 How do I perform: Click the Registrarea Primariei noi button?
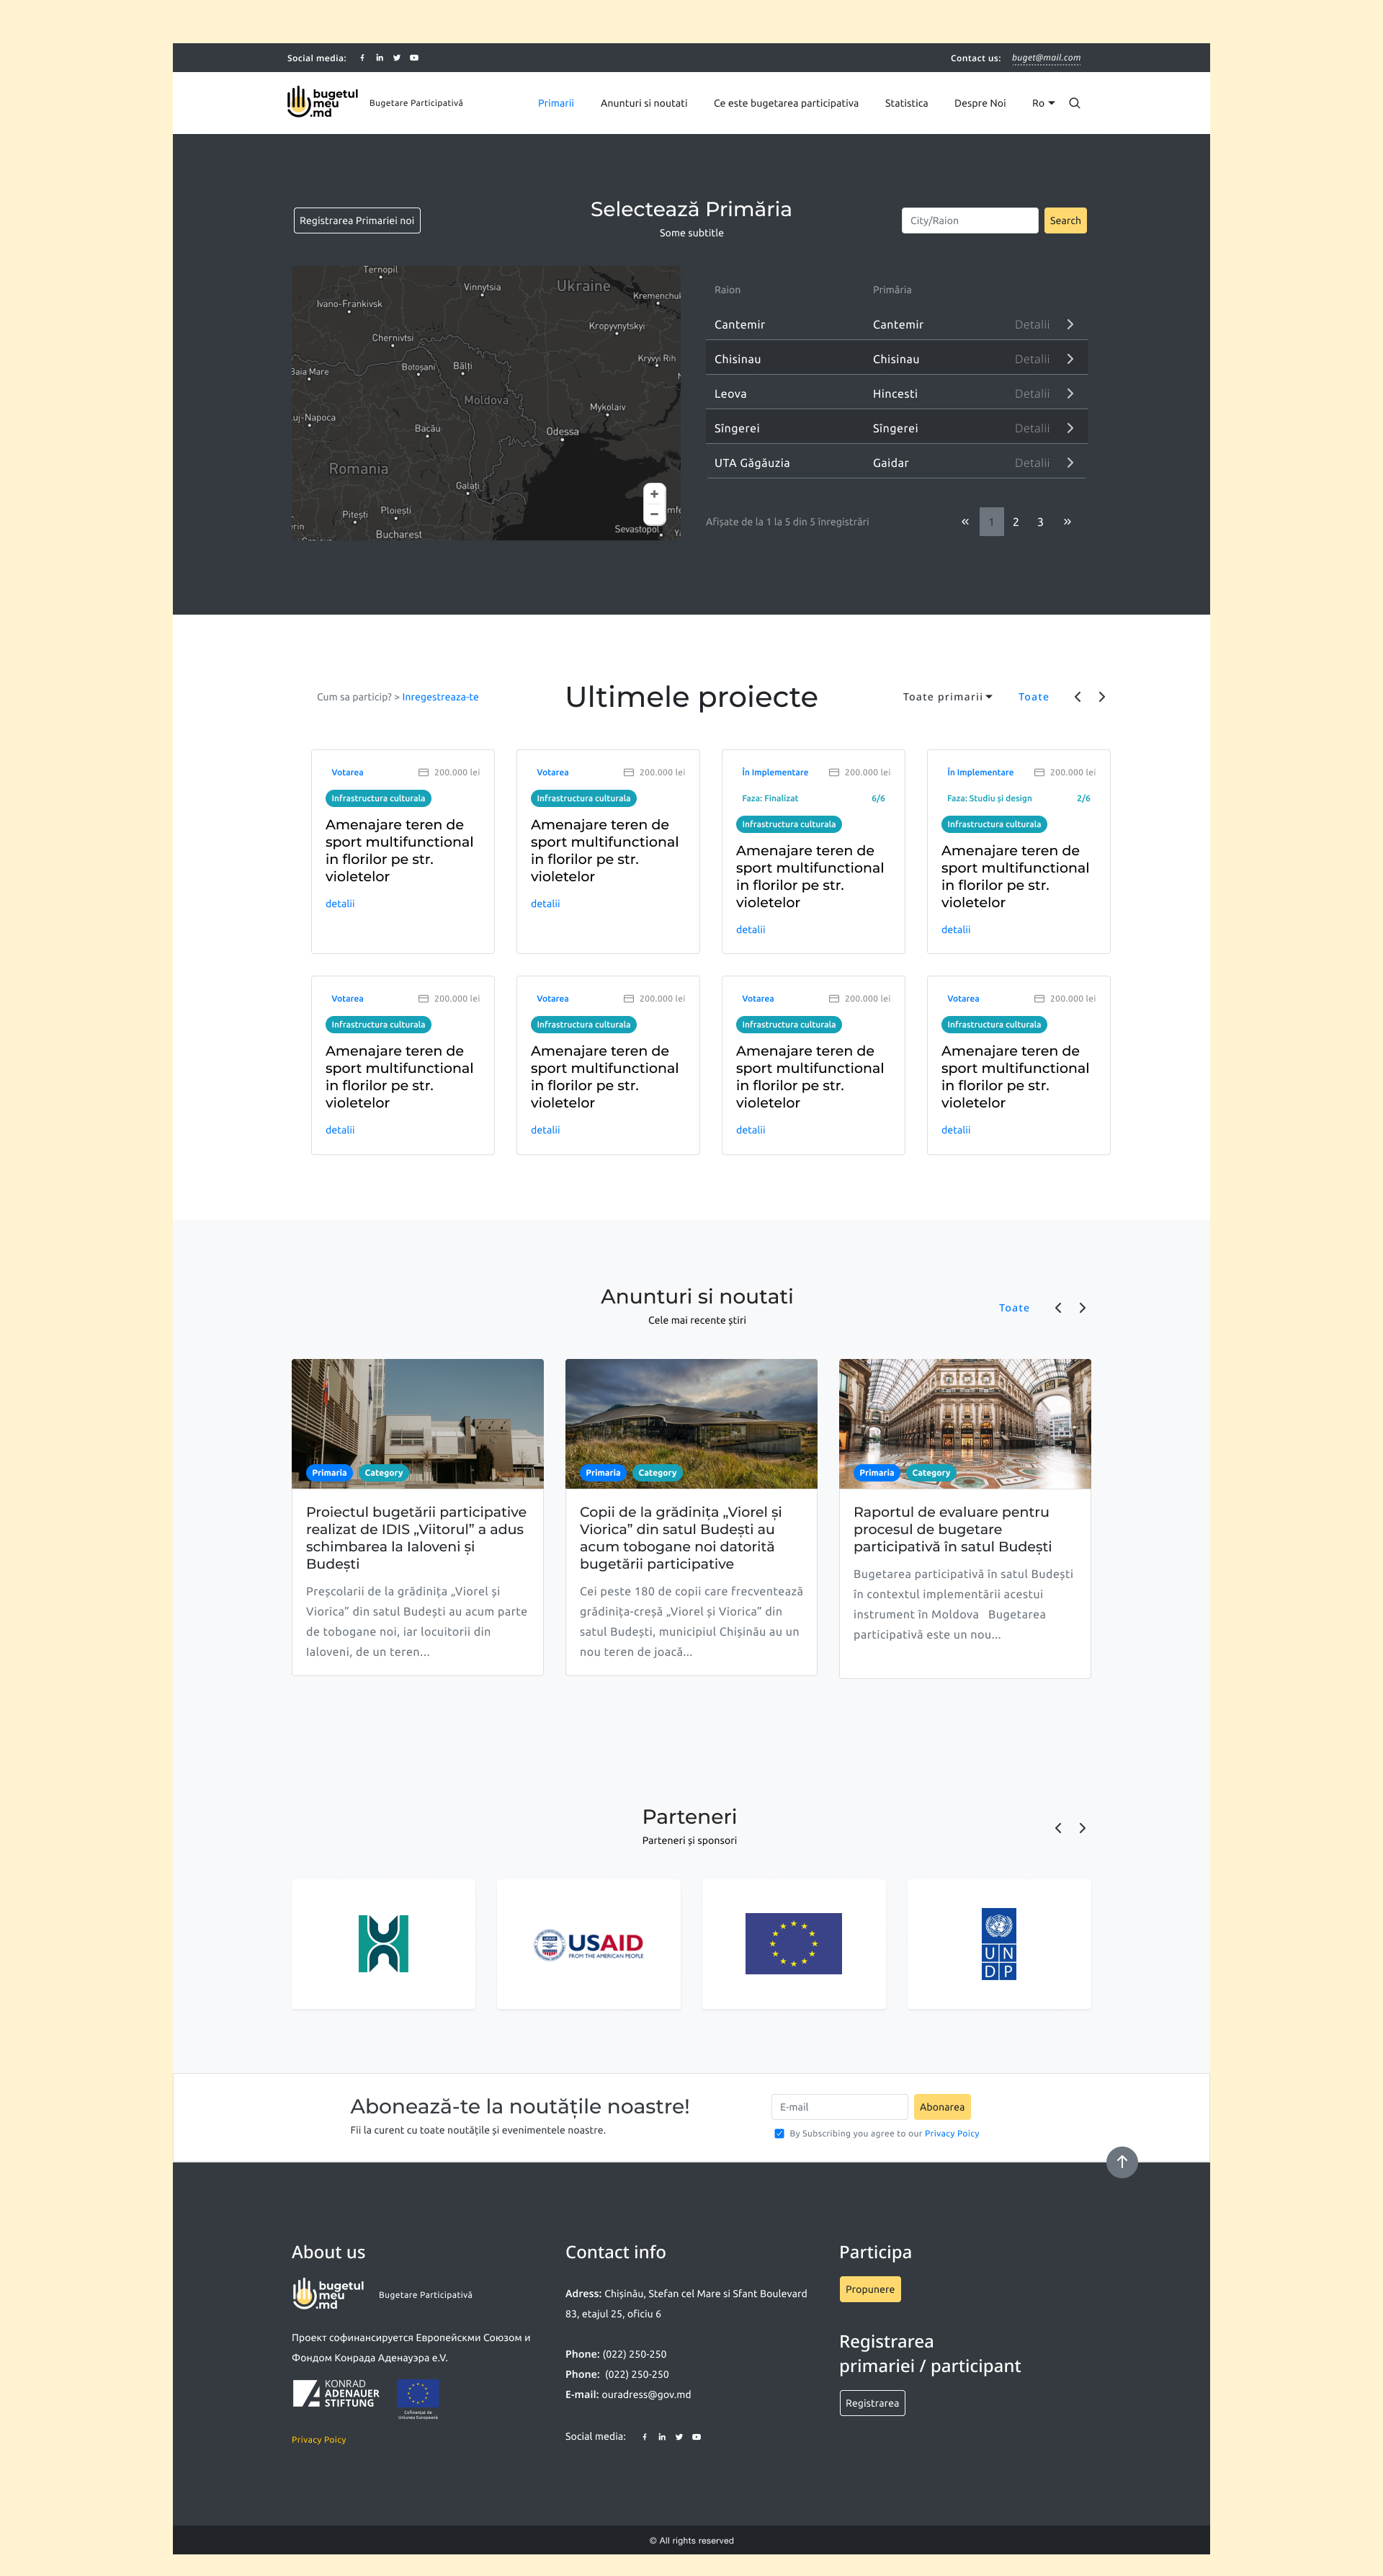pos(357,221)
